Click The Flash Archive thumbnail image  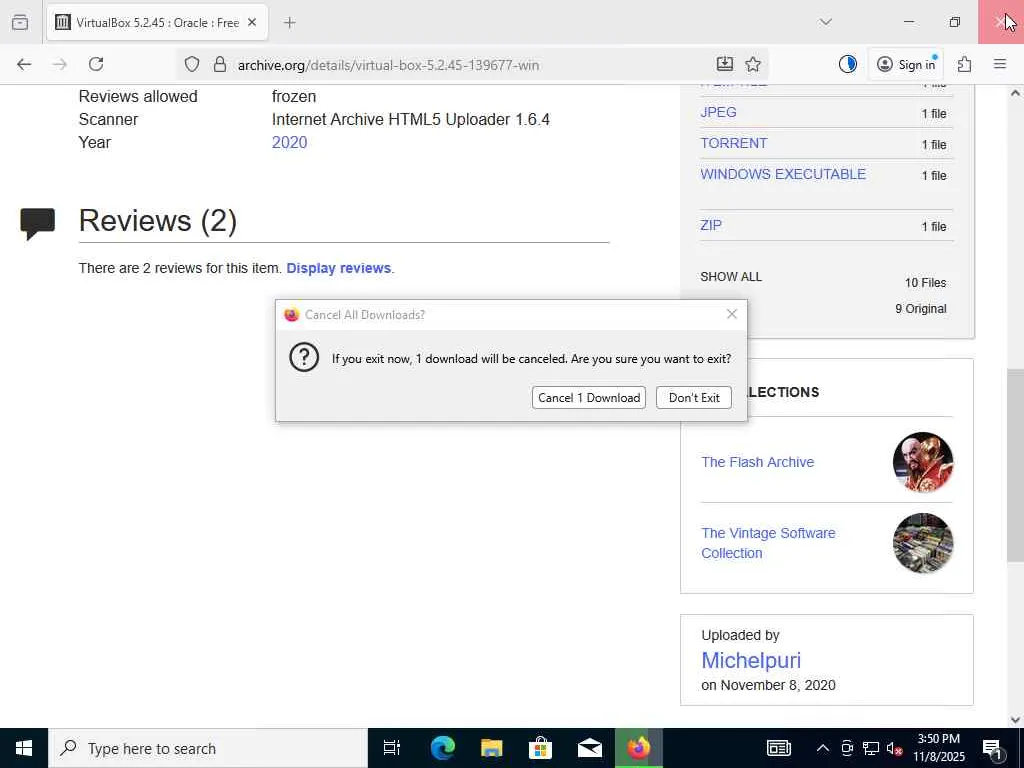click(923, 462)
